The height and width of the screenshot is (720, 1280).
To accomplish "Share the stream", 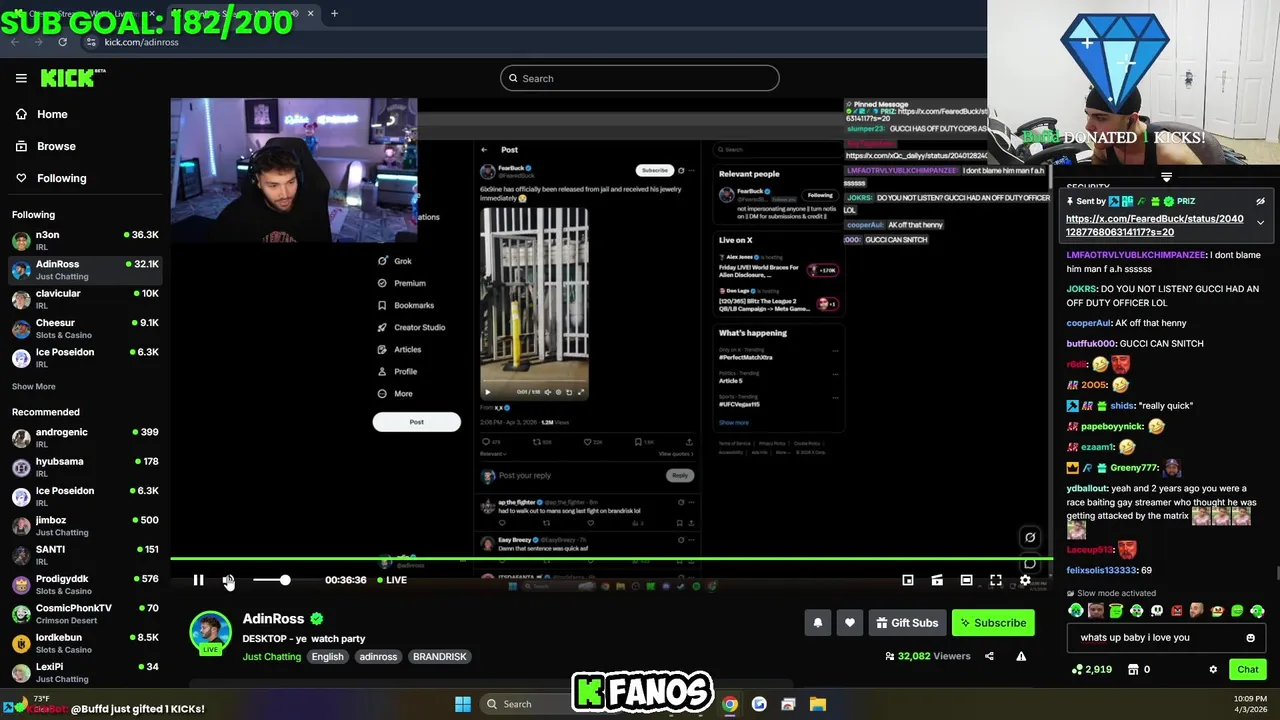I will tap(989, 656).
